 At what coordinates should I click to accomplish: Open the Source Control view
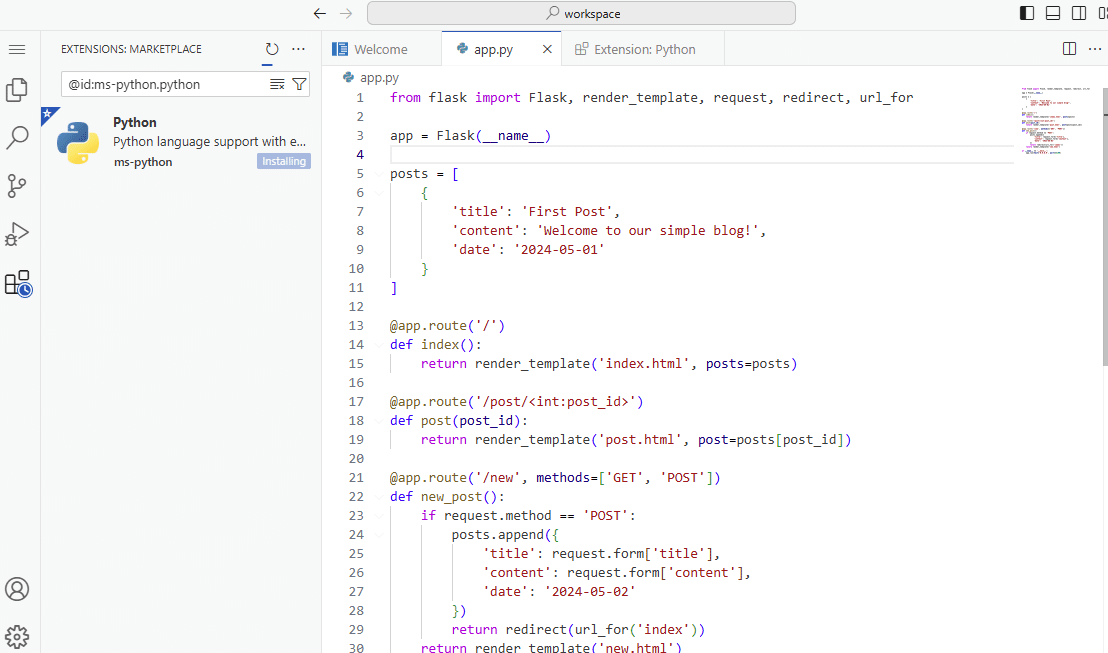coord(17,186)
